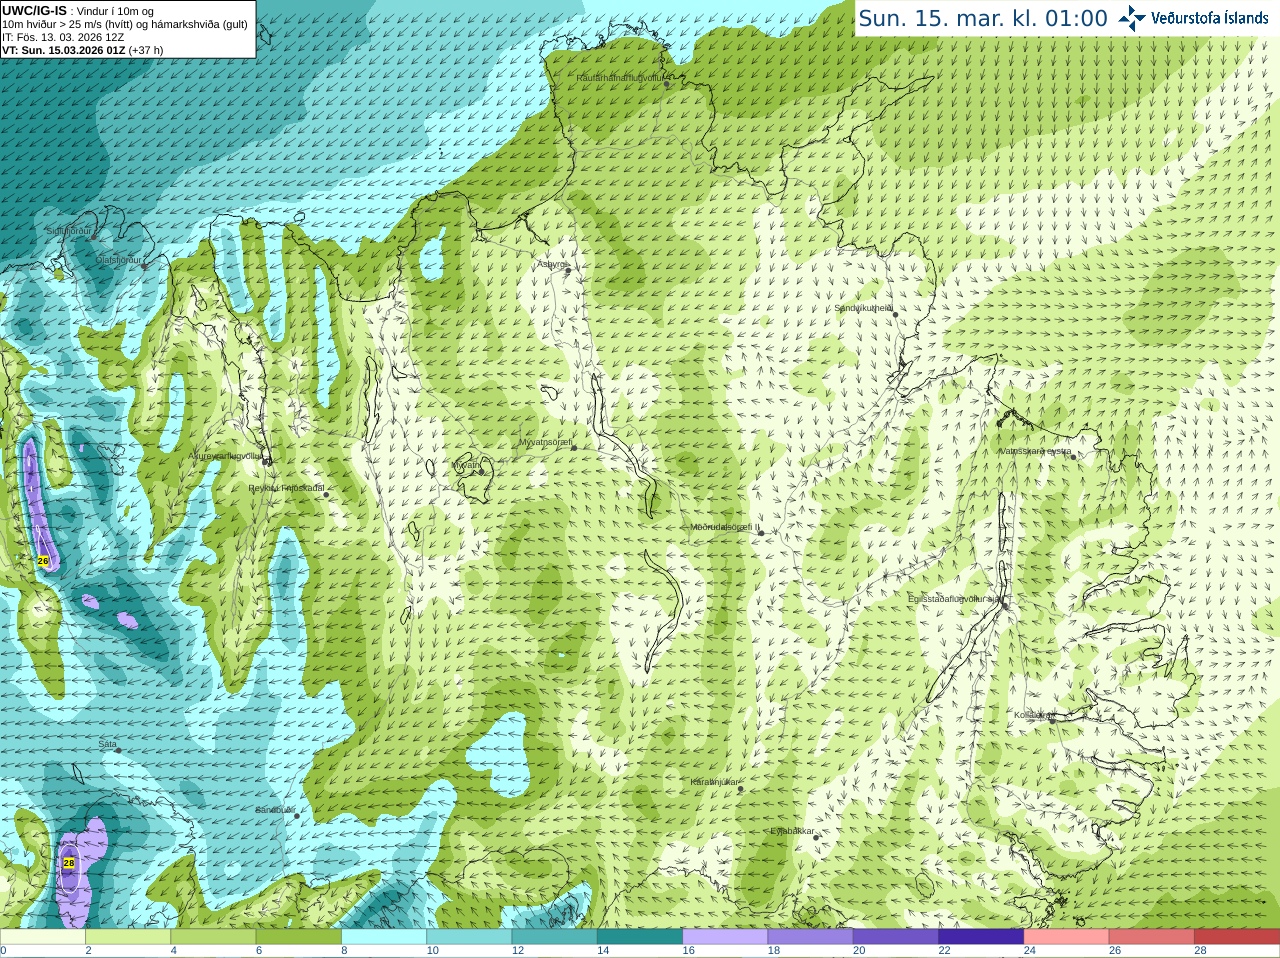
Task: Select the Ásbyrgi station label
Action: [x=551, y=264]
